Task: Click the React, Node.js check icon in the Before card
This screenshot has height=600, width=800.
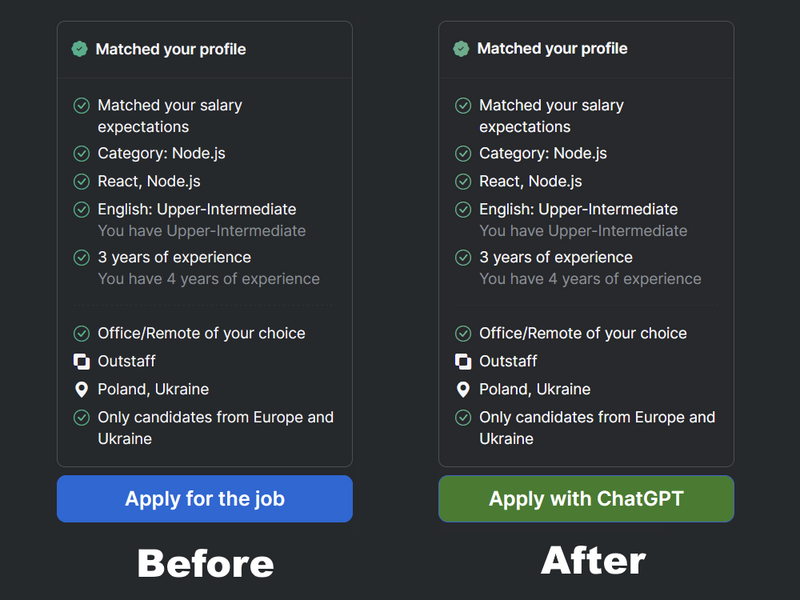Action: (x=81, y=181)
